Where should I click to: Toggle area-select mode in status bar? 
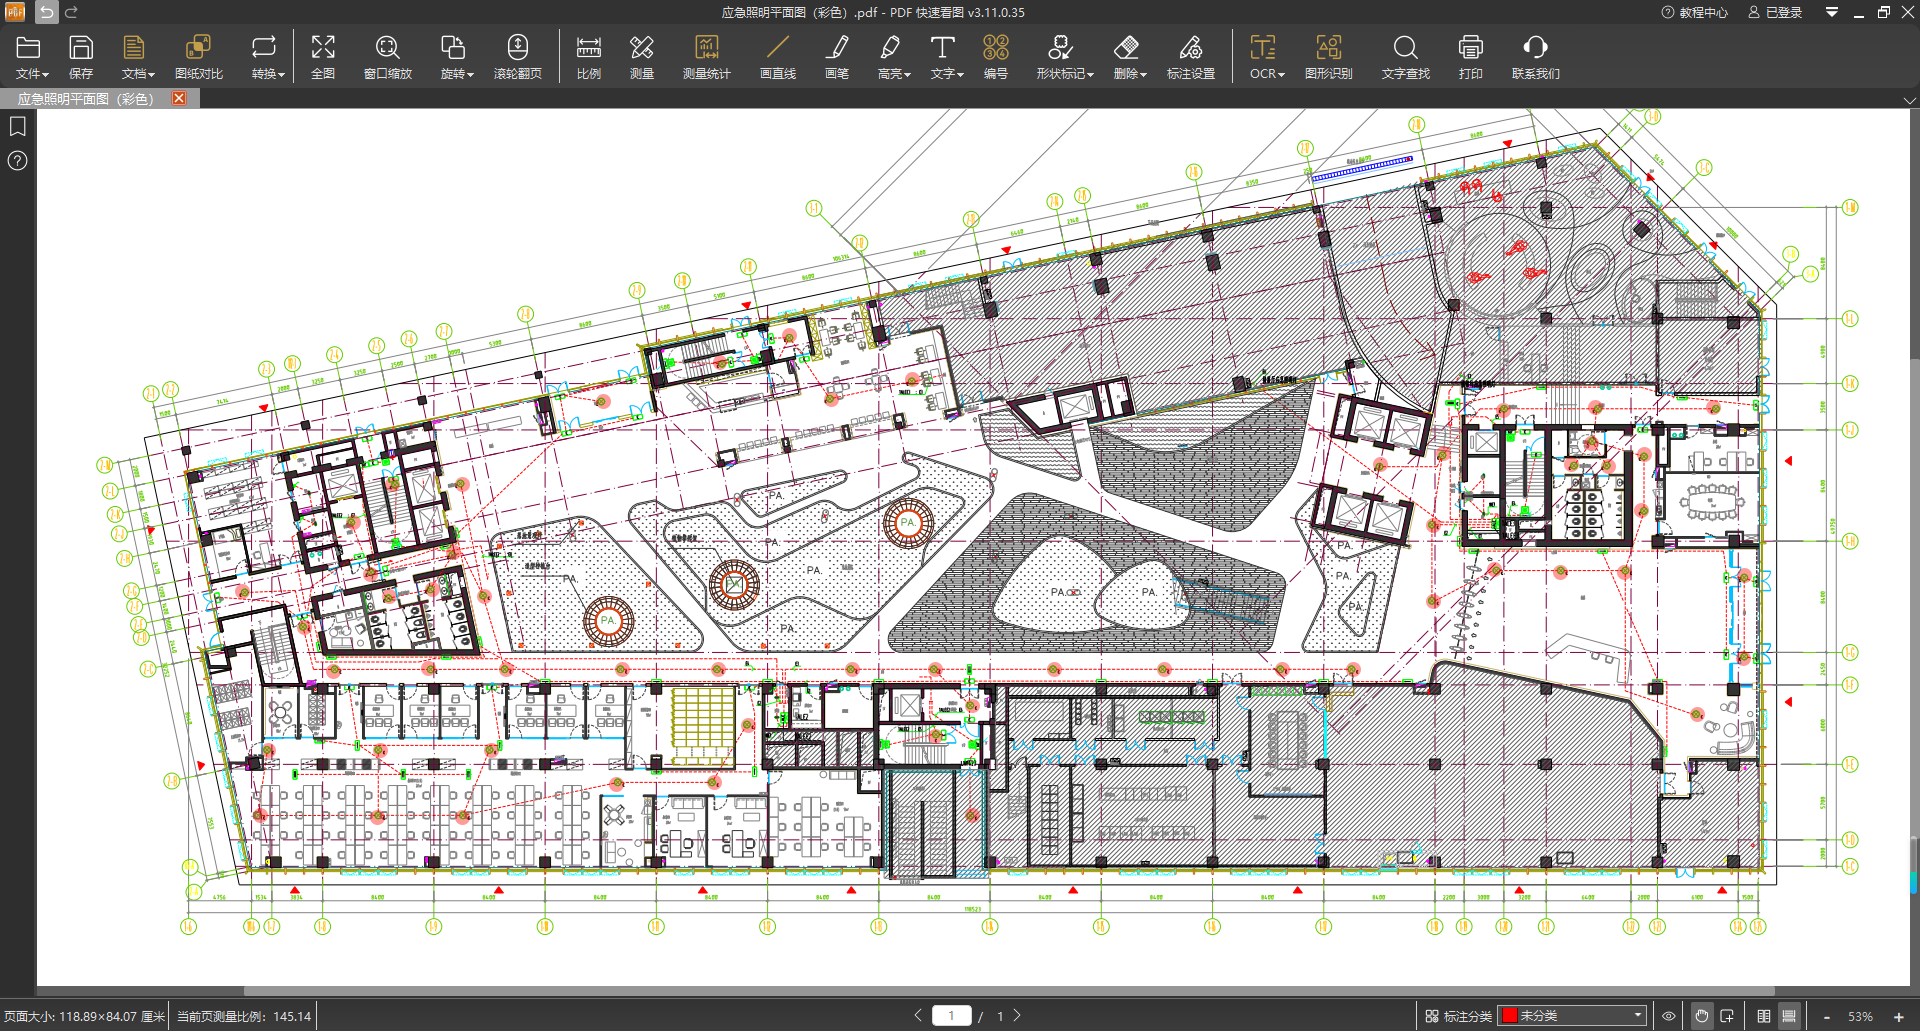click(1727, 1016)
